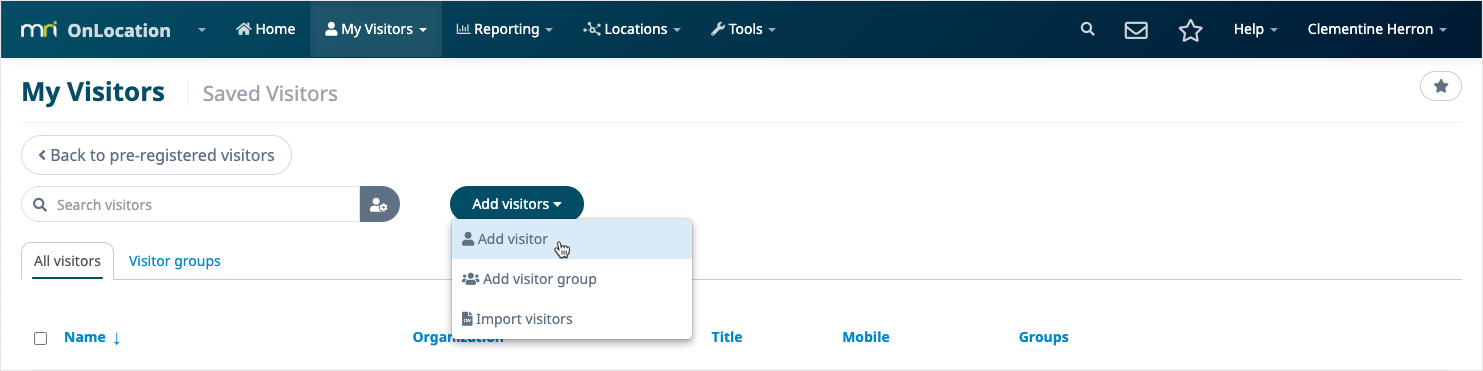Open the mail envelope icon
The image size is (1483, 371).
1136,30
